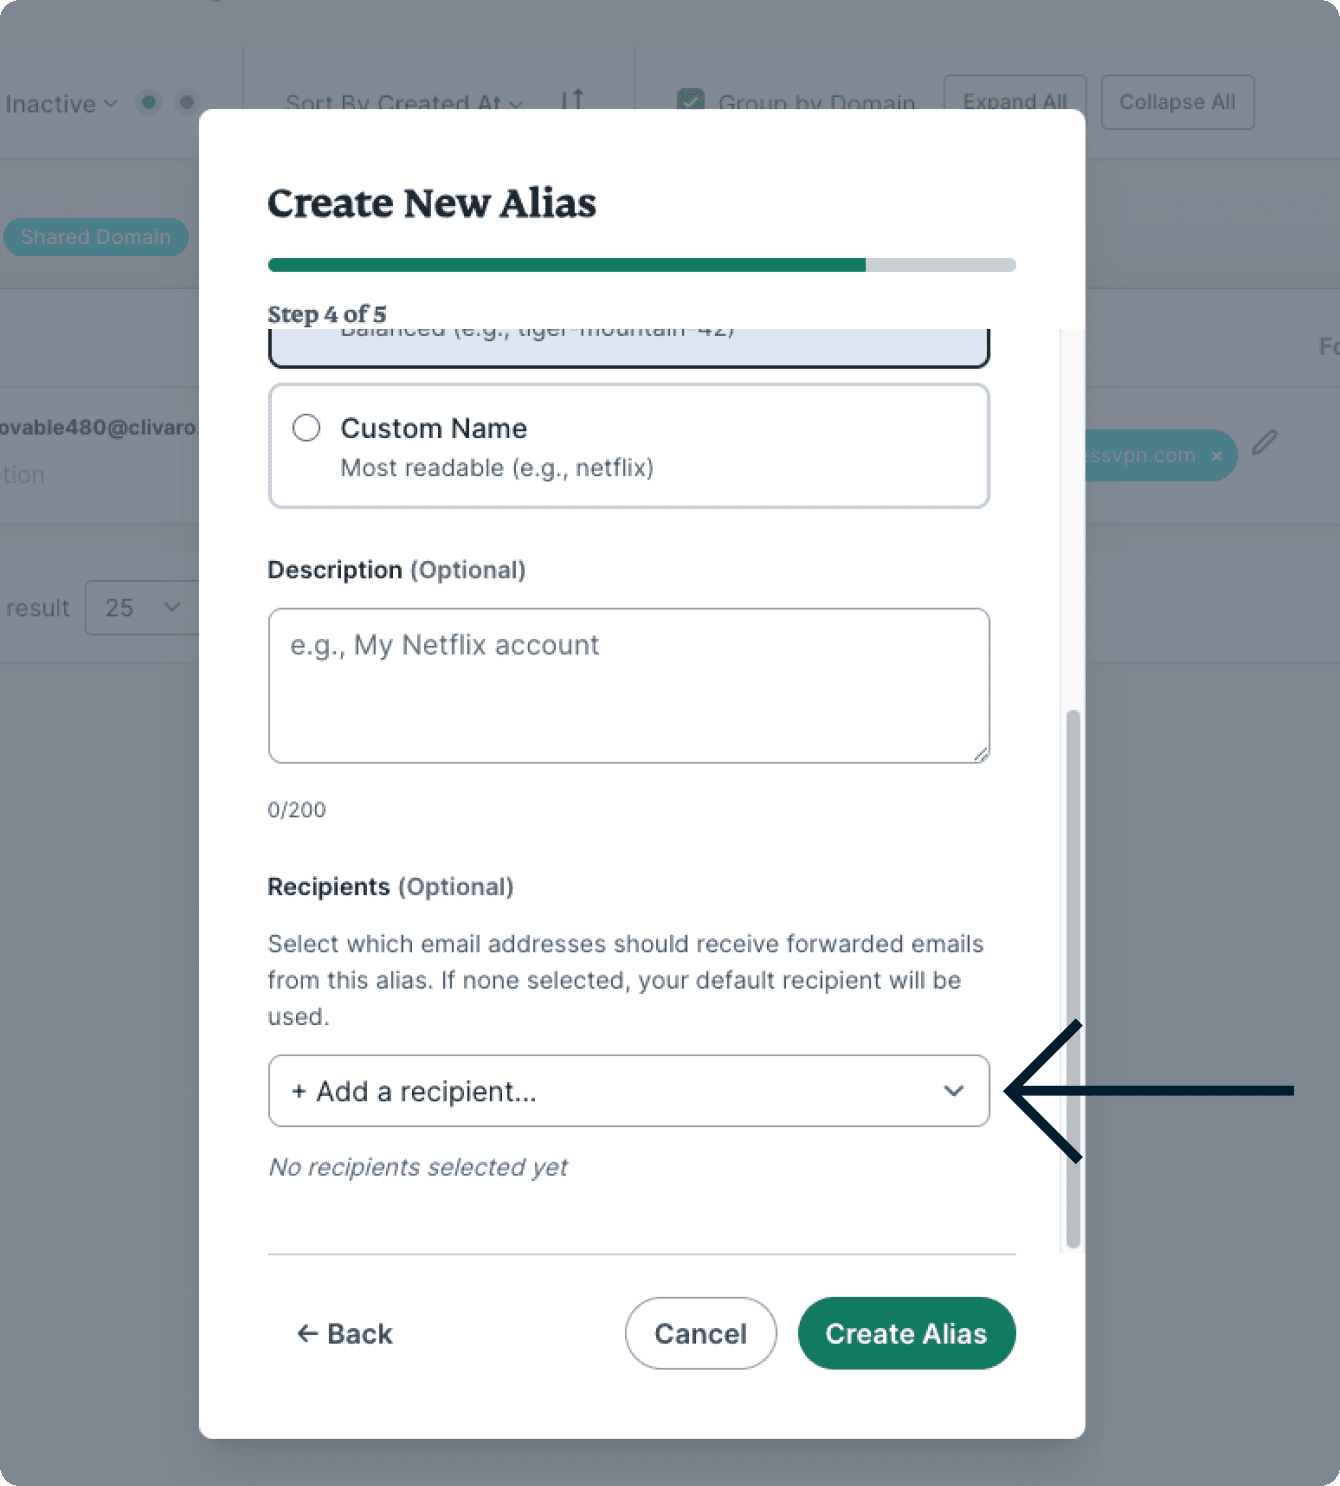Remove the recipient tag with the x icon
This screenshot has width=1340, height=1486.
(x=1216, y=456)
